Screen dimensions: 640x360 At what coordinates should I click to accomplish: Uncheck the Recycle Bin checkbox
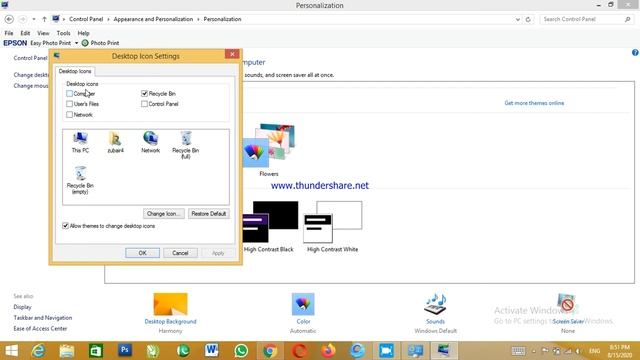(144, 93)
